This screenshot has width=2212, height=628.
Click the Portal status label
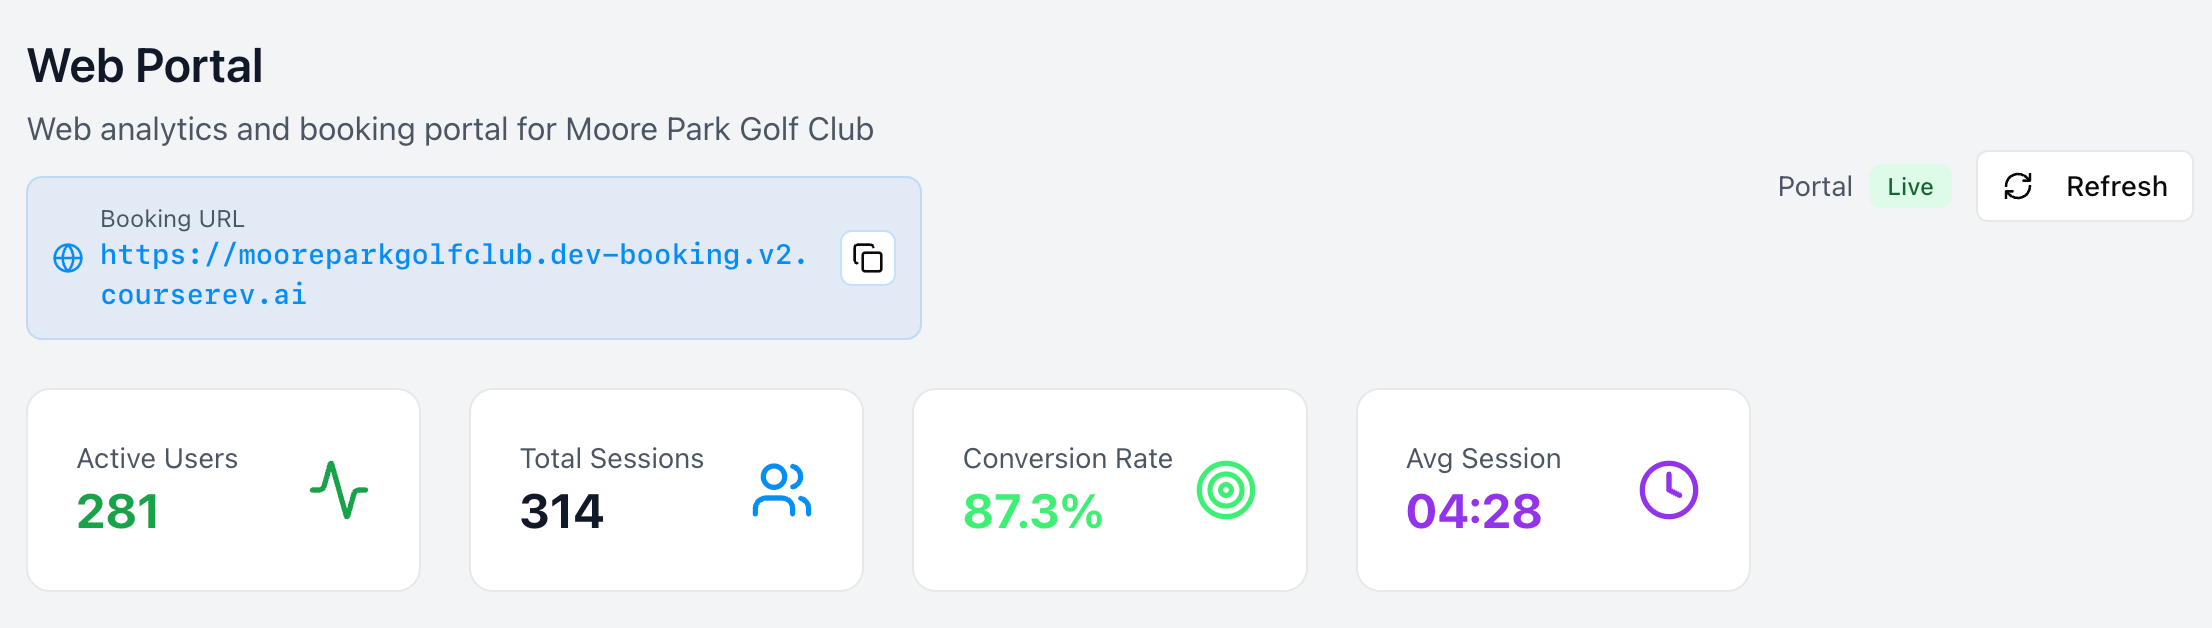(1815, 187)
